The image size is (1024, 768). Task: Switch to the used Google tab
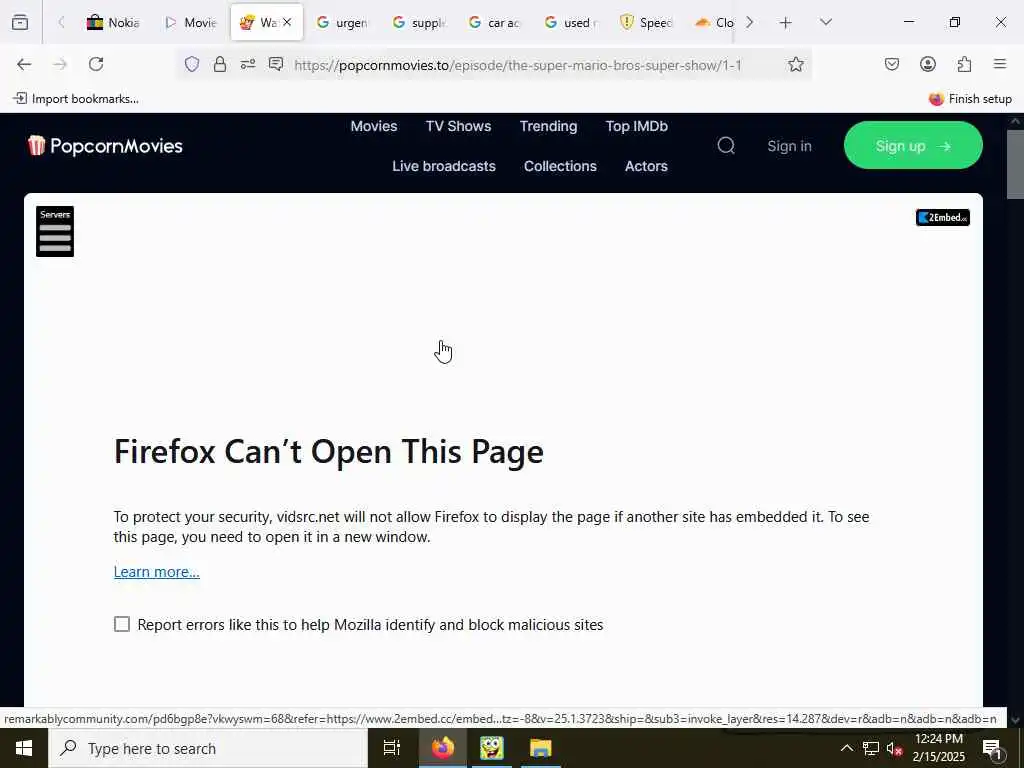pyautogui.click(x=570, y=22)
